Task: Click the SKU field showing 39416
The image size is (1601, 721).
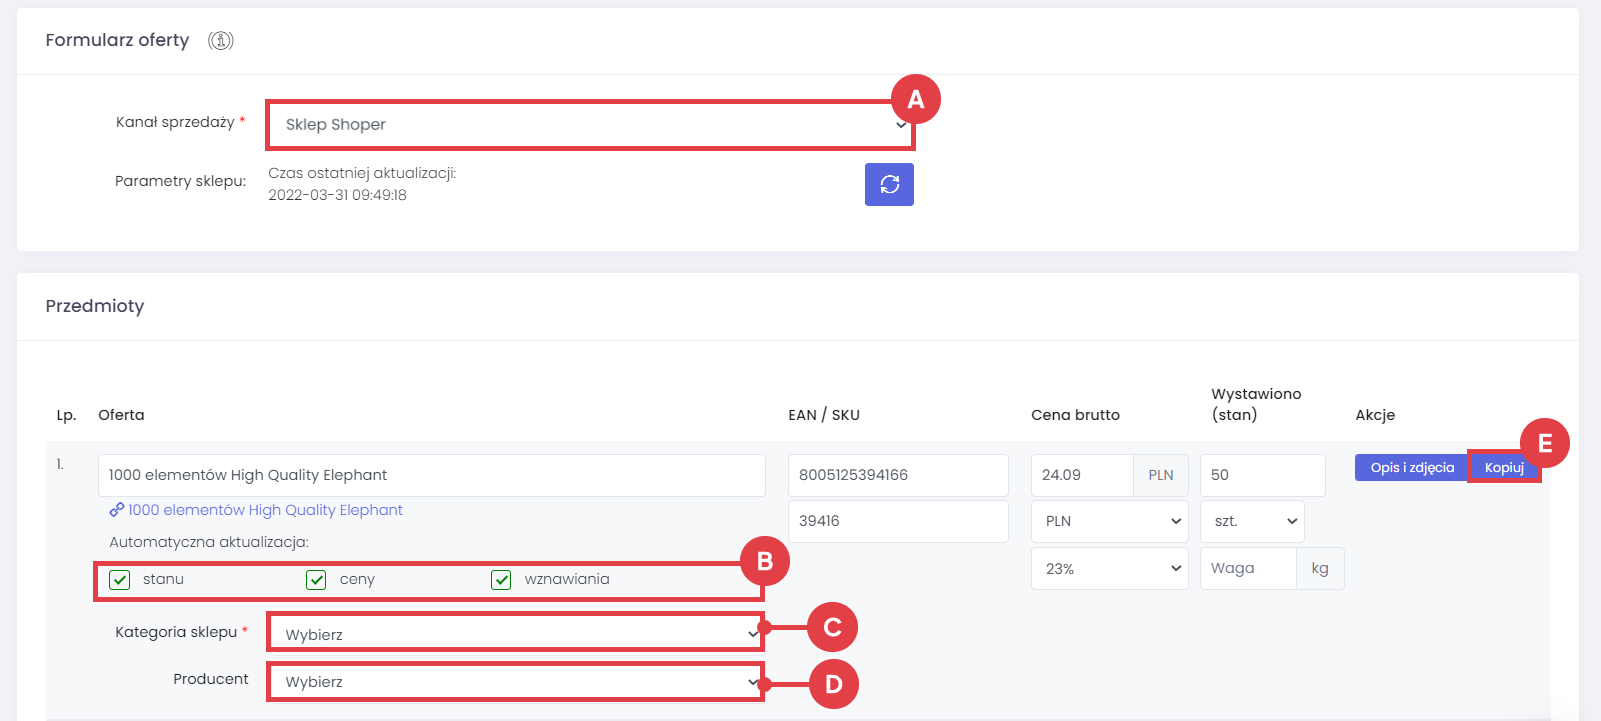Action: (x=897, y=521)
